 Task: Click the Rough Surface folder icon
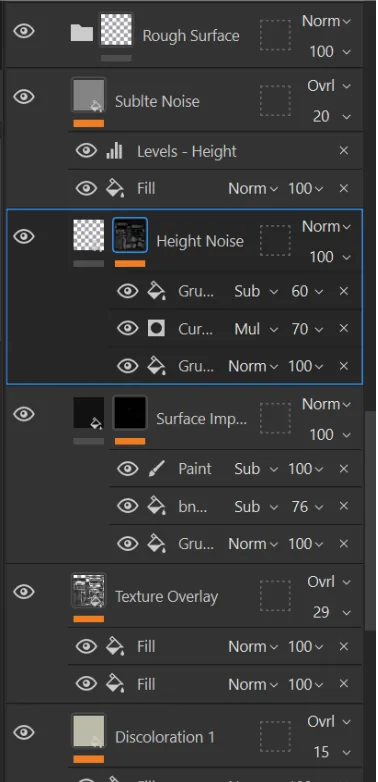81,33
